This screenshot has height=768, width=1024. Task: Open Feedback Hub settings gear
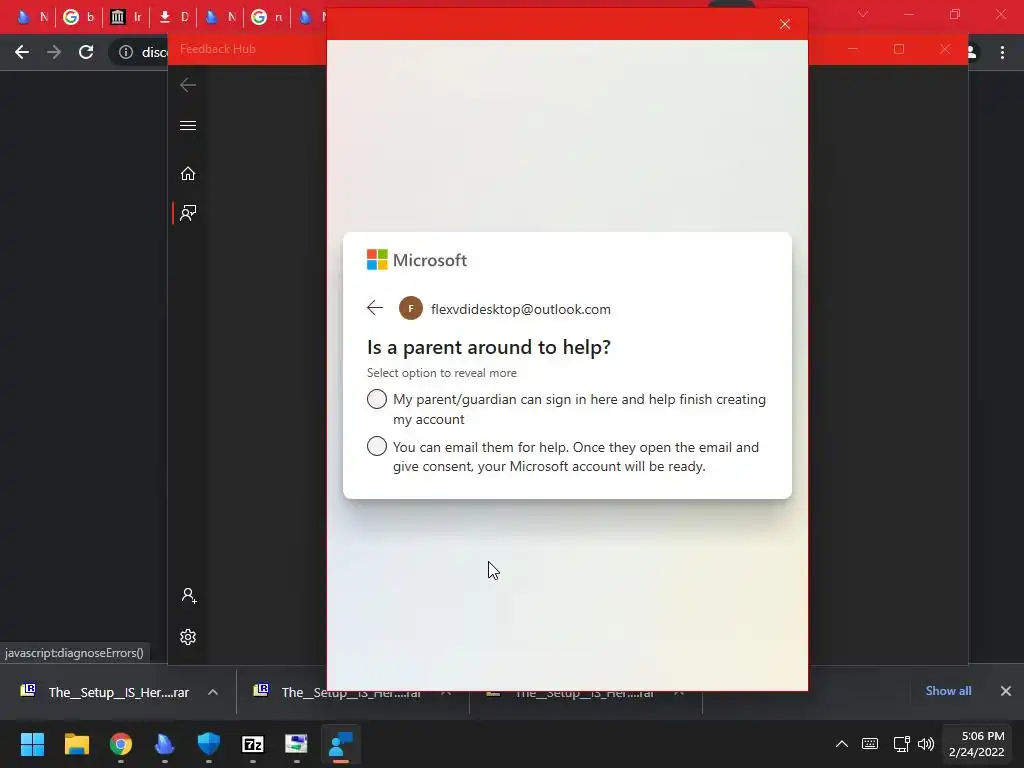[x=188, y=637]
